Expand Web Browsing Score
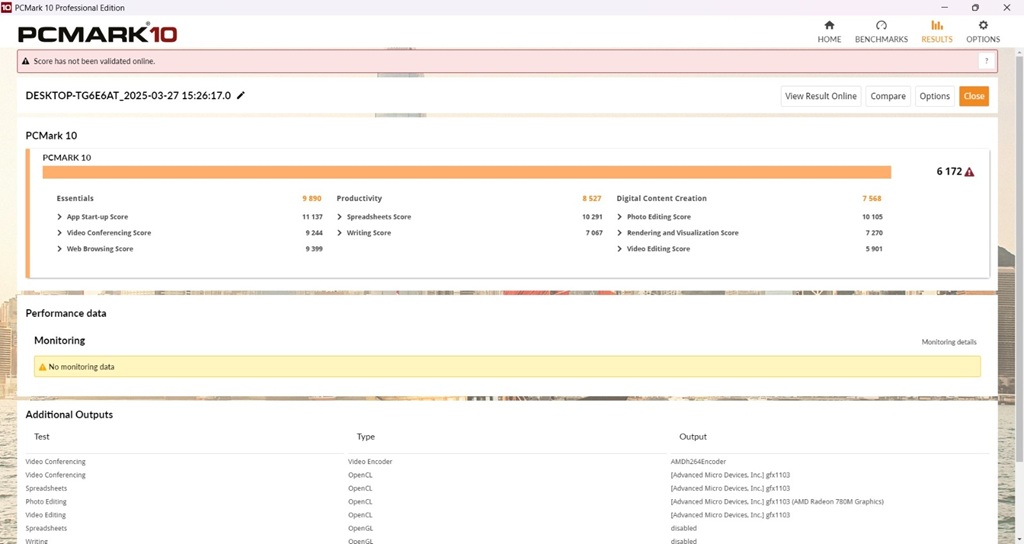The image size is (1024, 544). [59, 249]
